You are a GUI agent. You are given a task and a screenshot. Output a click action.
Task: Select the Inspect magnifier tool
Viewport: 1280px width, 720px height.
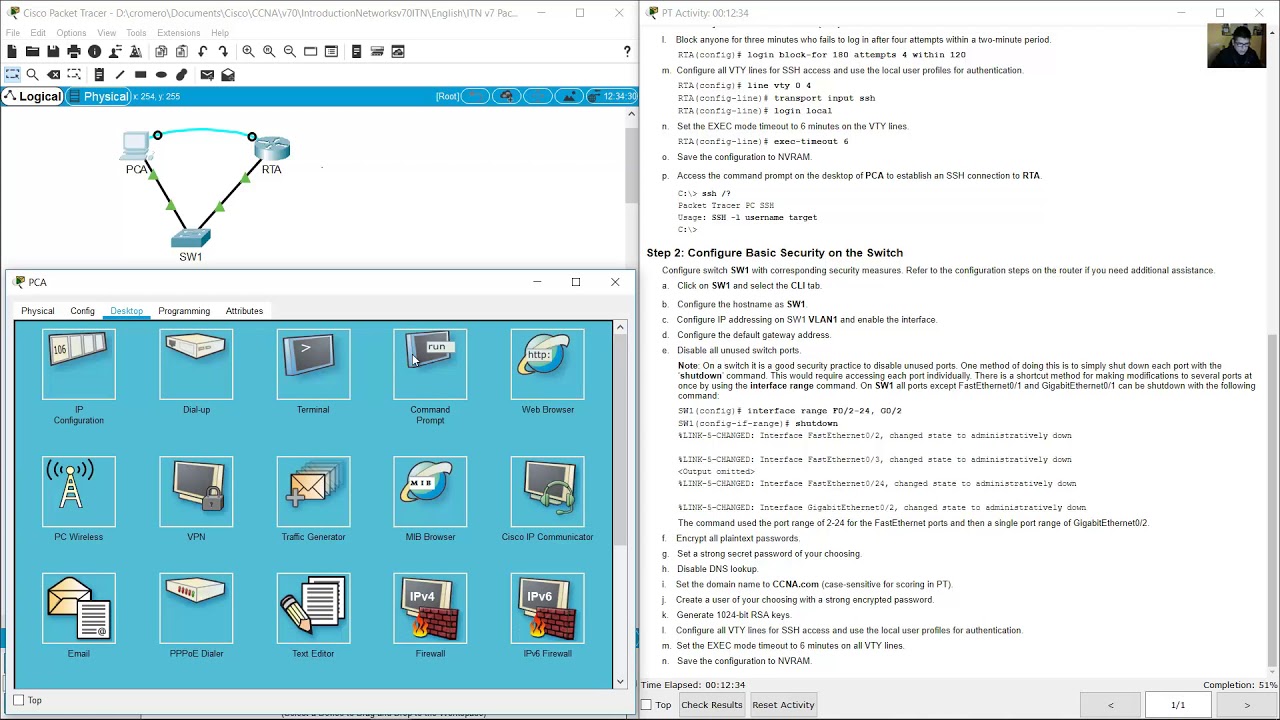[x=32, y=74]
